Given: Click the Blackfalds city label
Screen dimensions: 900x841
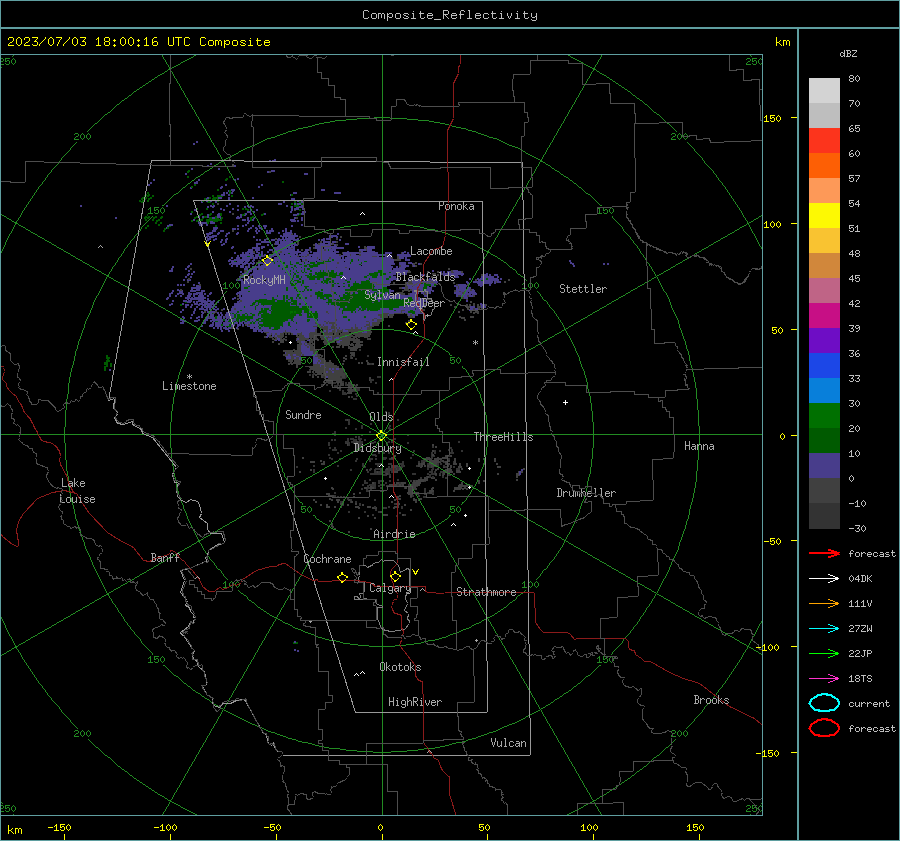Looking at the screenshot, I should coord(425,277).
